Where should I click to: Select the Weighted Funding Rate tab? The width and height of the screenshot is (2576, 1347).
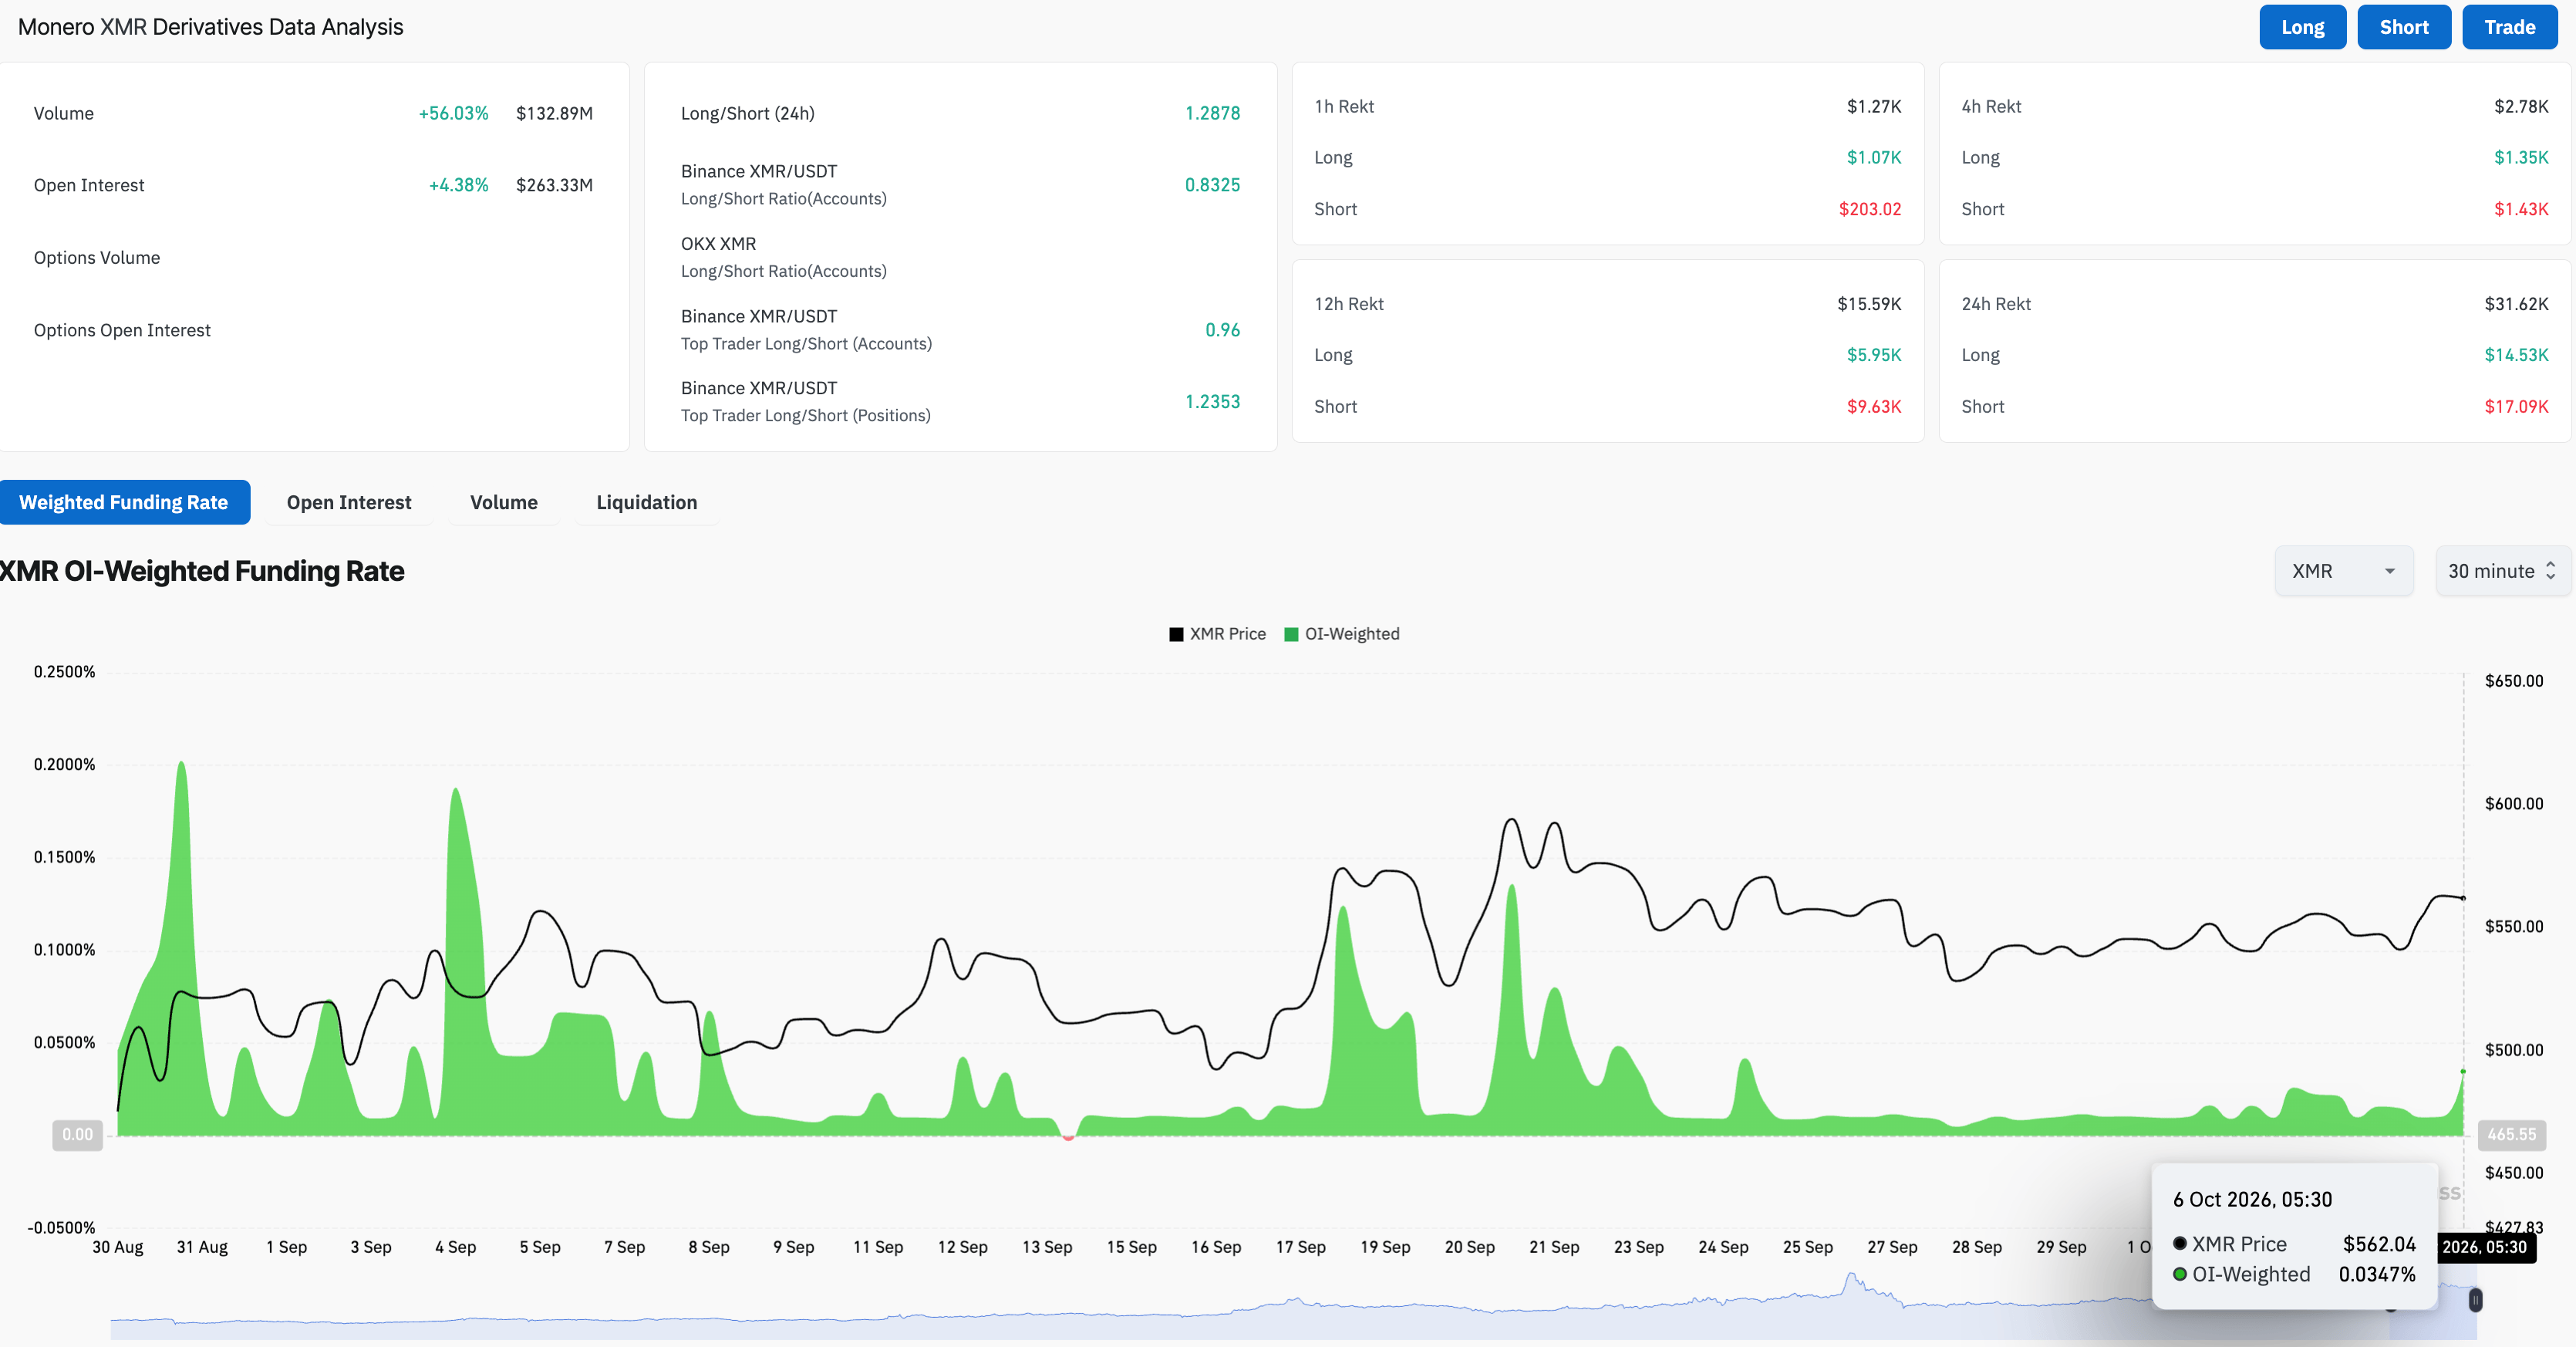(x=124, y=502)
